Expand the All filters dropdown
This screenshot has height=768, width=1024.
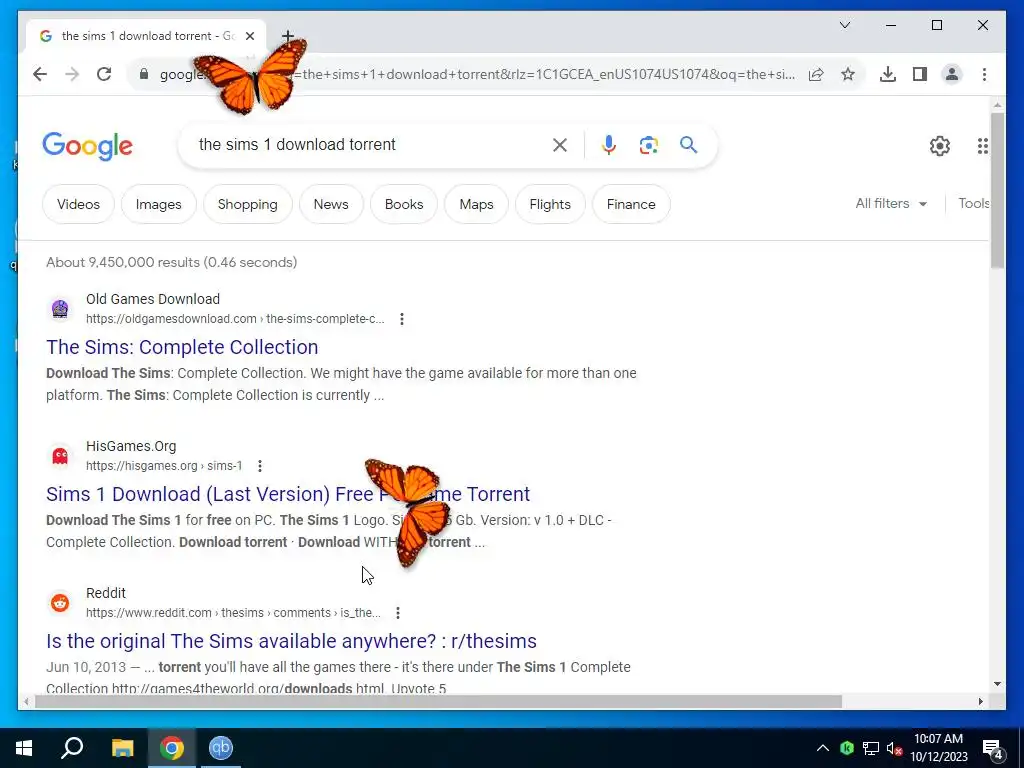pyautogui.click(x=891, y=204)
